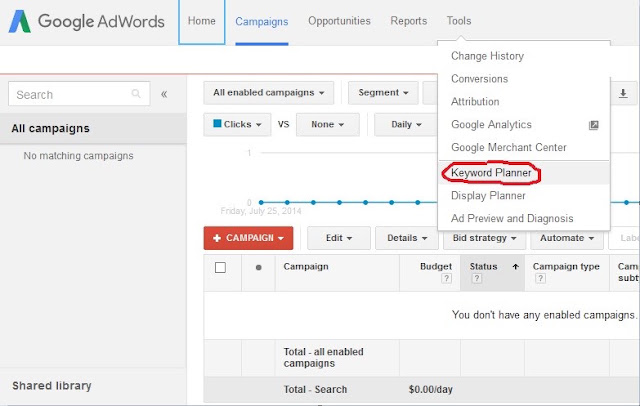Click the Campaign column header
Screen dimensions: 640x406
click(x=306, y=266)
